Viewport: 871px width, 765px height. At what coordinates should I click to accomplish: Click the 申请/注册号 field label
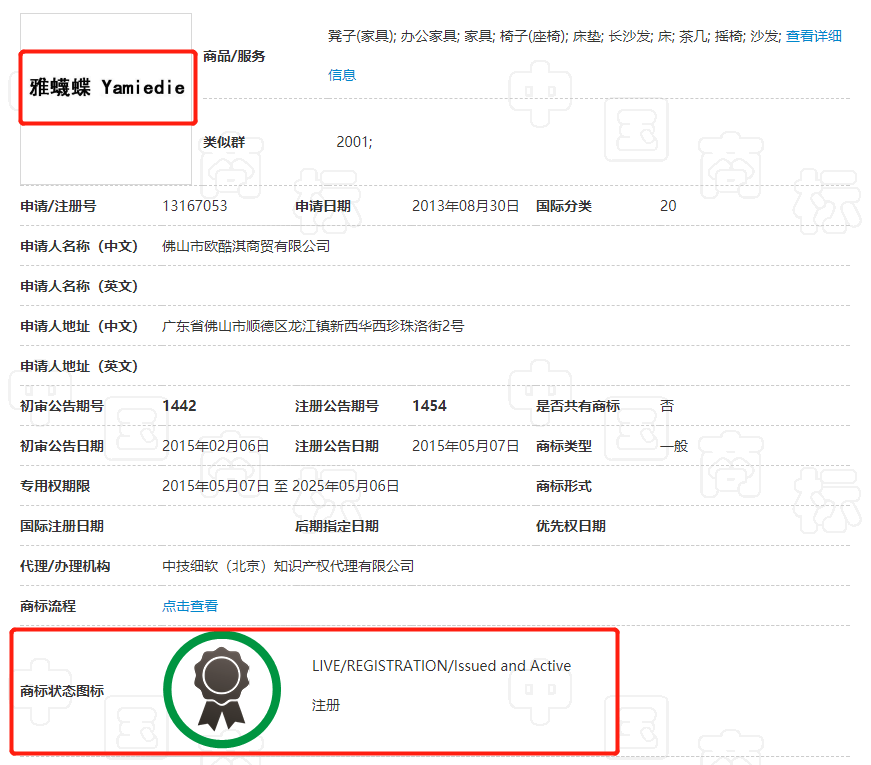[58, 206]
